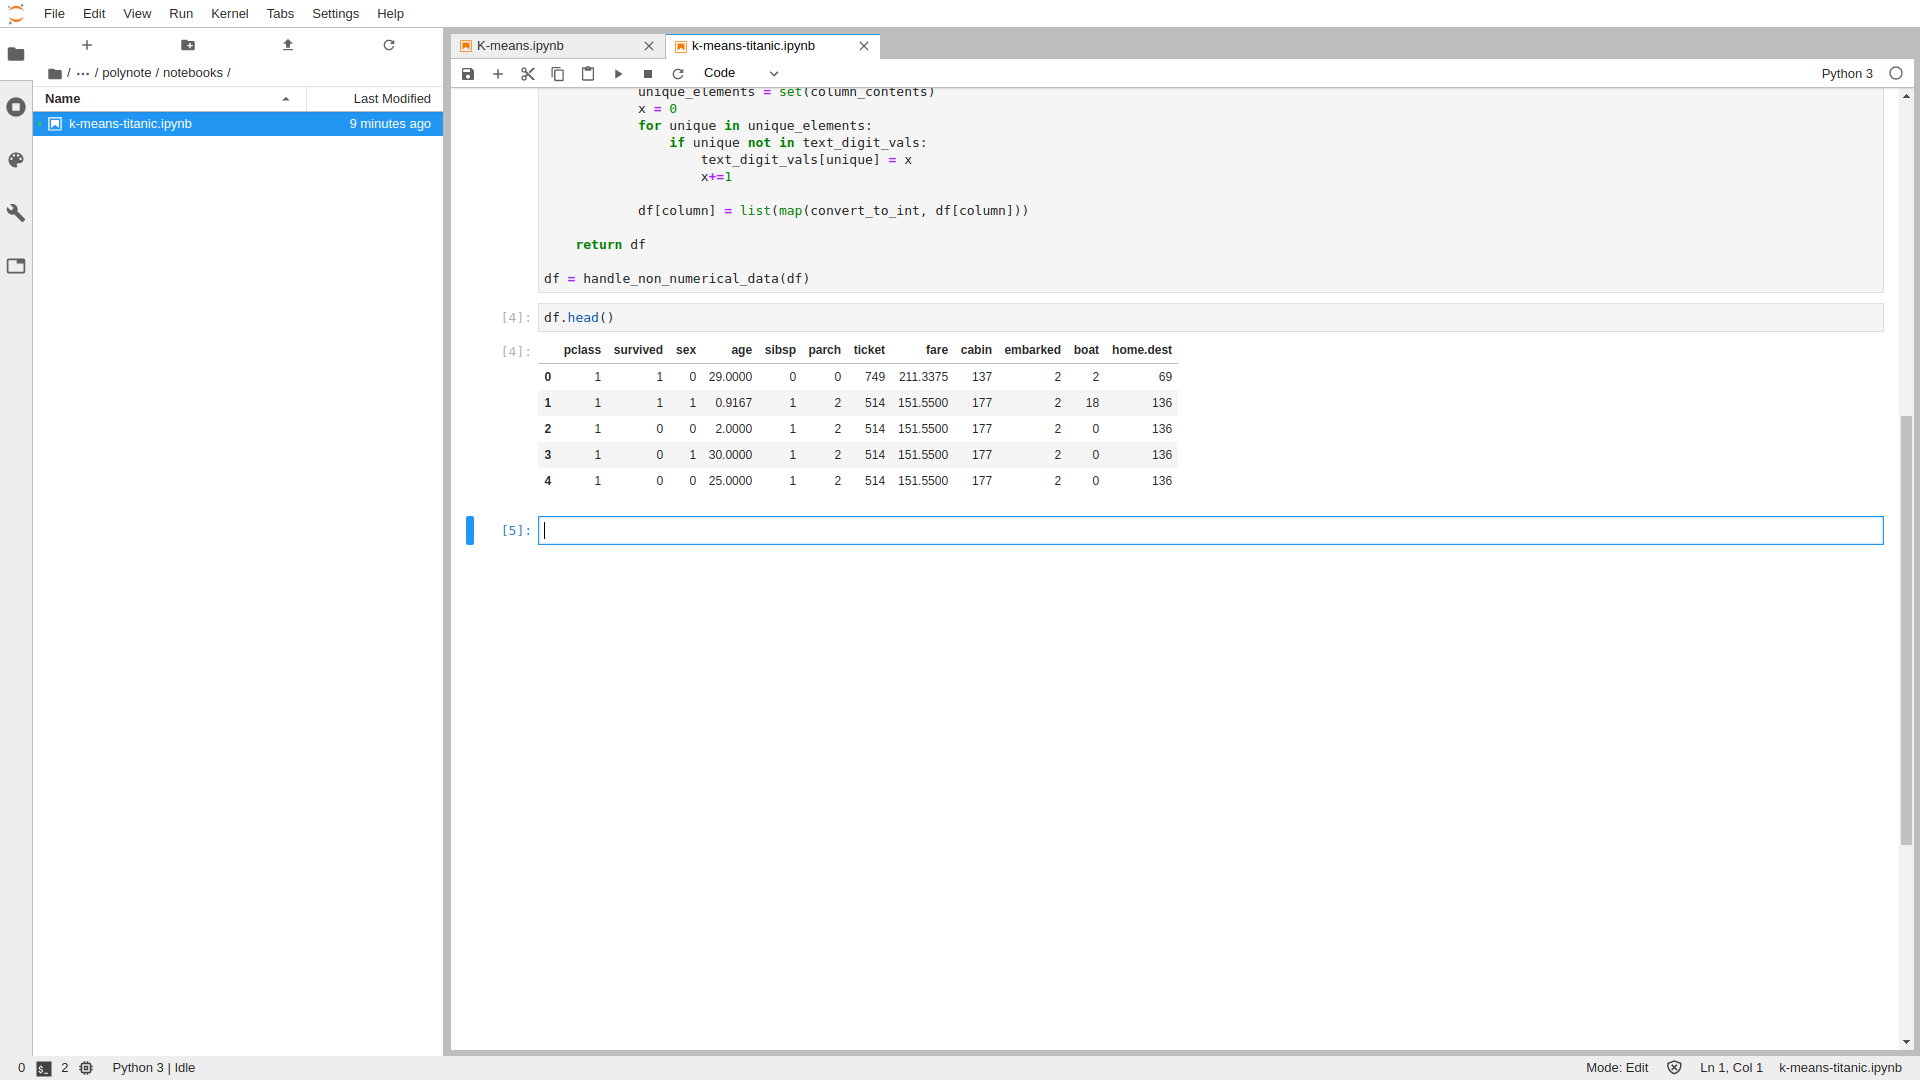Cut the selected cell using scissors icon
The image size is (1920, 1080).
pyautogui.click(x=527, y=74)
